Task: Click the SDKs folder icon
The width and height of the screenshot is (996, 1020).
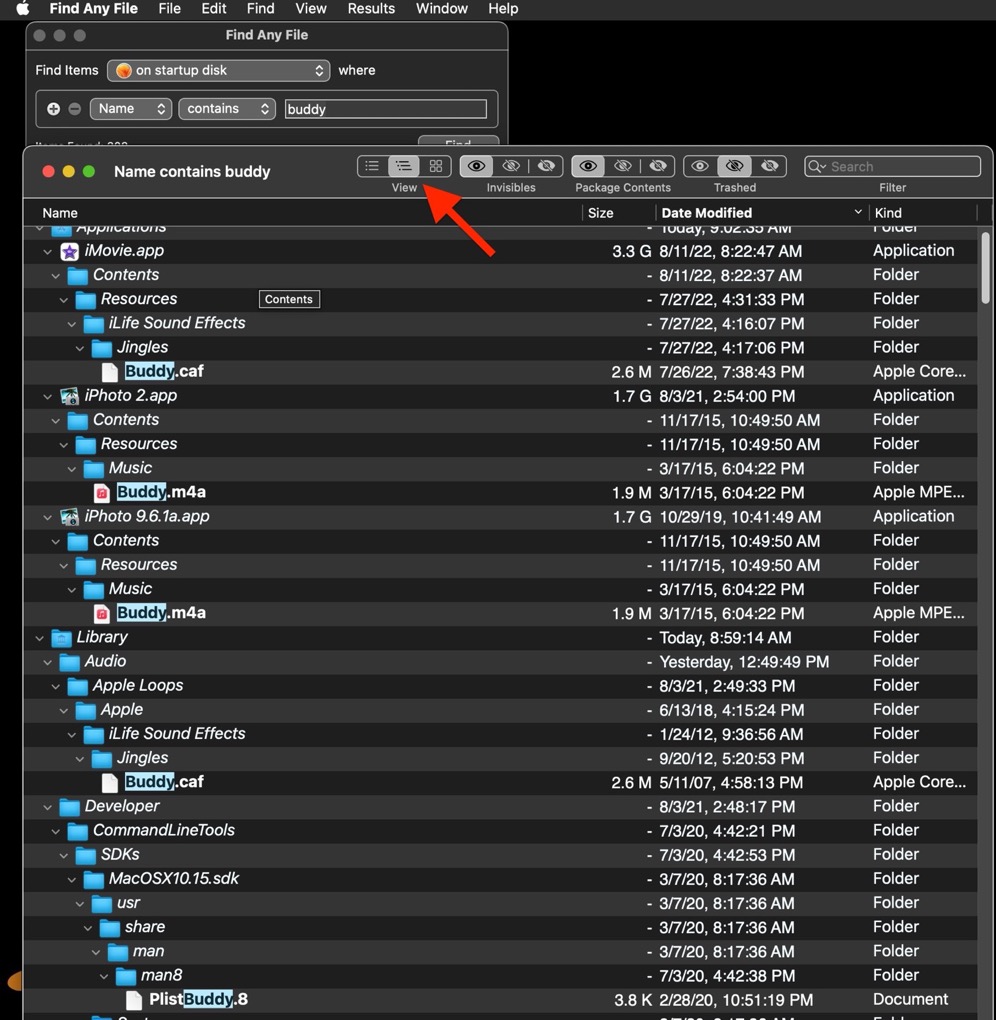Action: pos(86,855)
